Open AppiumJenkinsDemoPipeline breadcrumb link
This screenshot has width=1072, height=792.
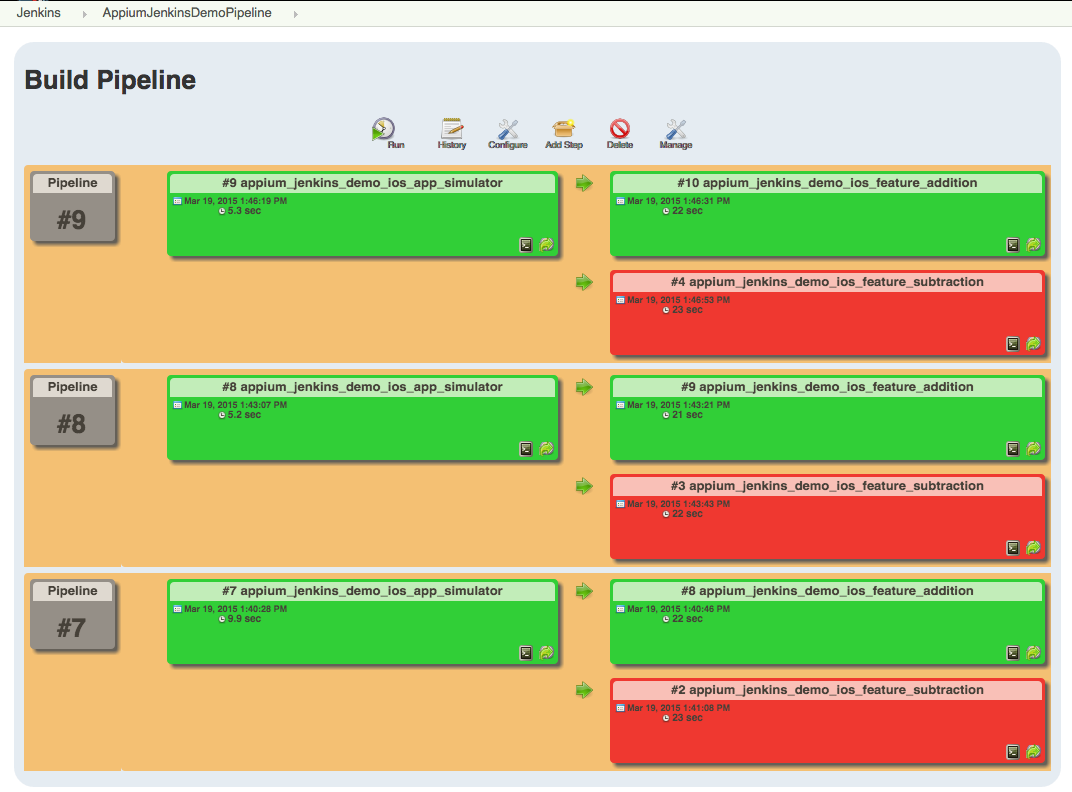click(187, 13)
